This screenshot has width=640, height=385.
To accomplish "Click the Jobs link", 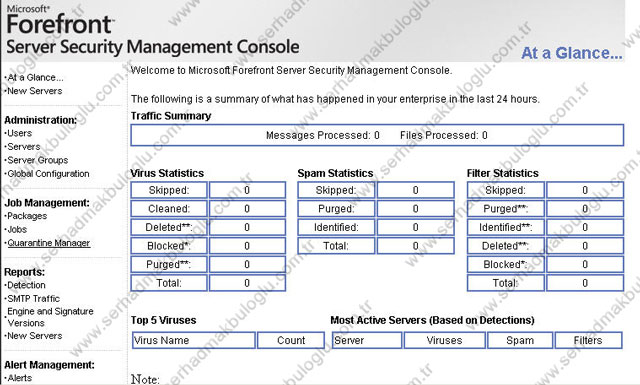I will tap(17, 229).
